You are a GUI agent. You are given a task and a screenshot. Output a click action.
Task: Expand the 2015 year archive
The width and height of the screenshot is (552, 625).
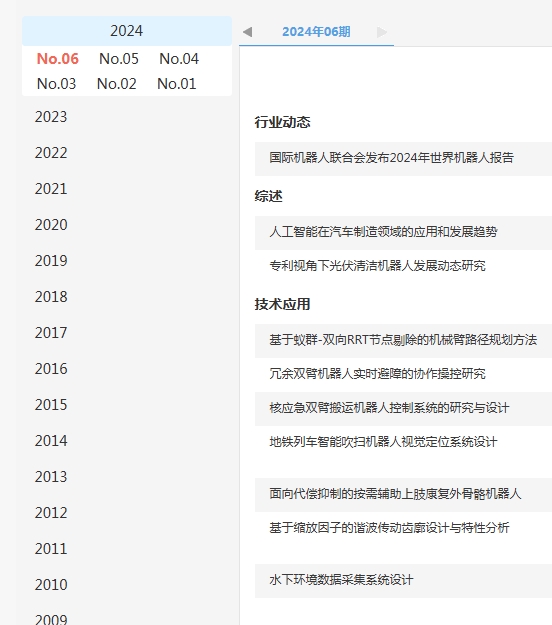pos(51,405)
